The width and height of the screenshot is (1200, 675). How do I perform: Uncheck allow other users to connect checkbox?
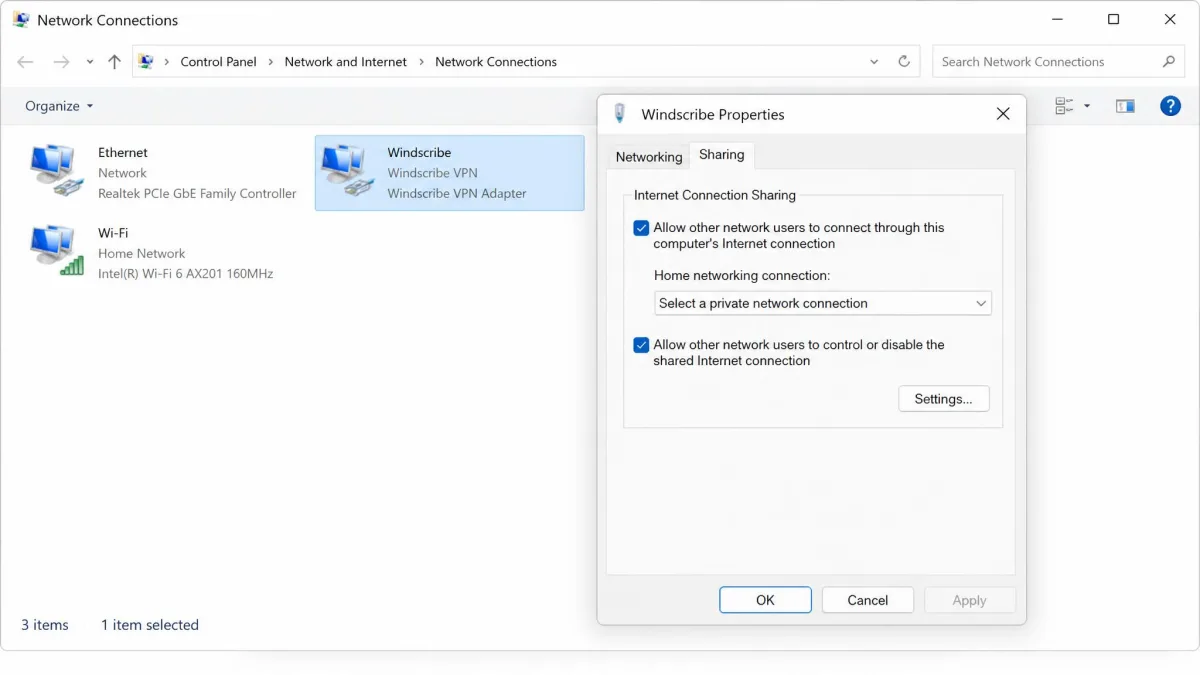pyautogui.click(x=641, y=228)
